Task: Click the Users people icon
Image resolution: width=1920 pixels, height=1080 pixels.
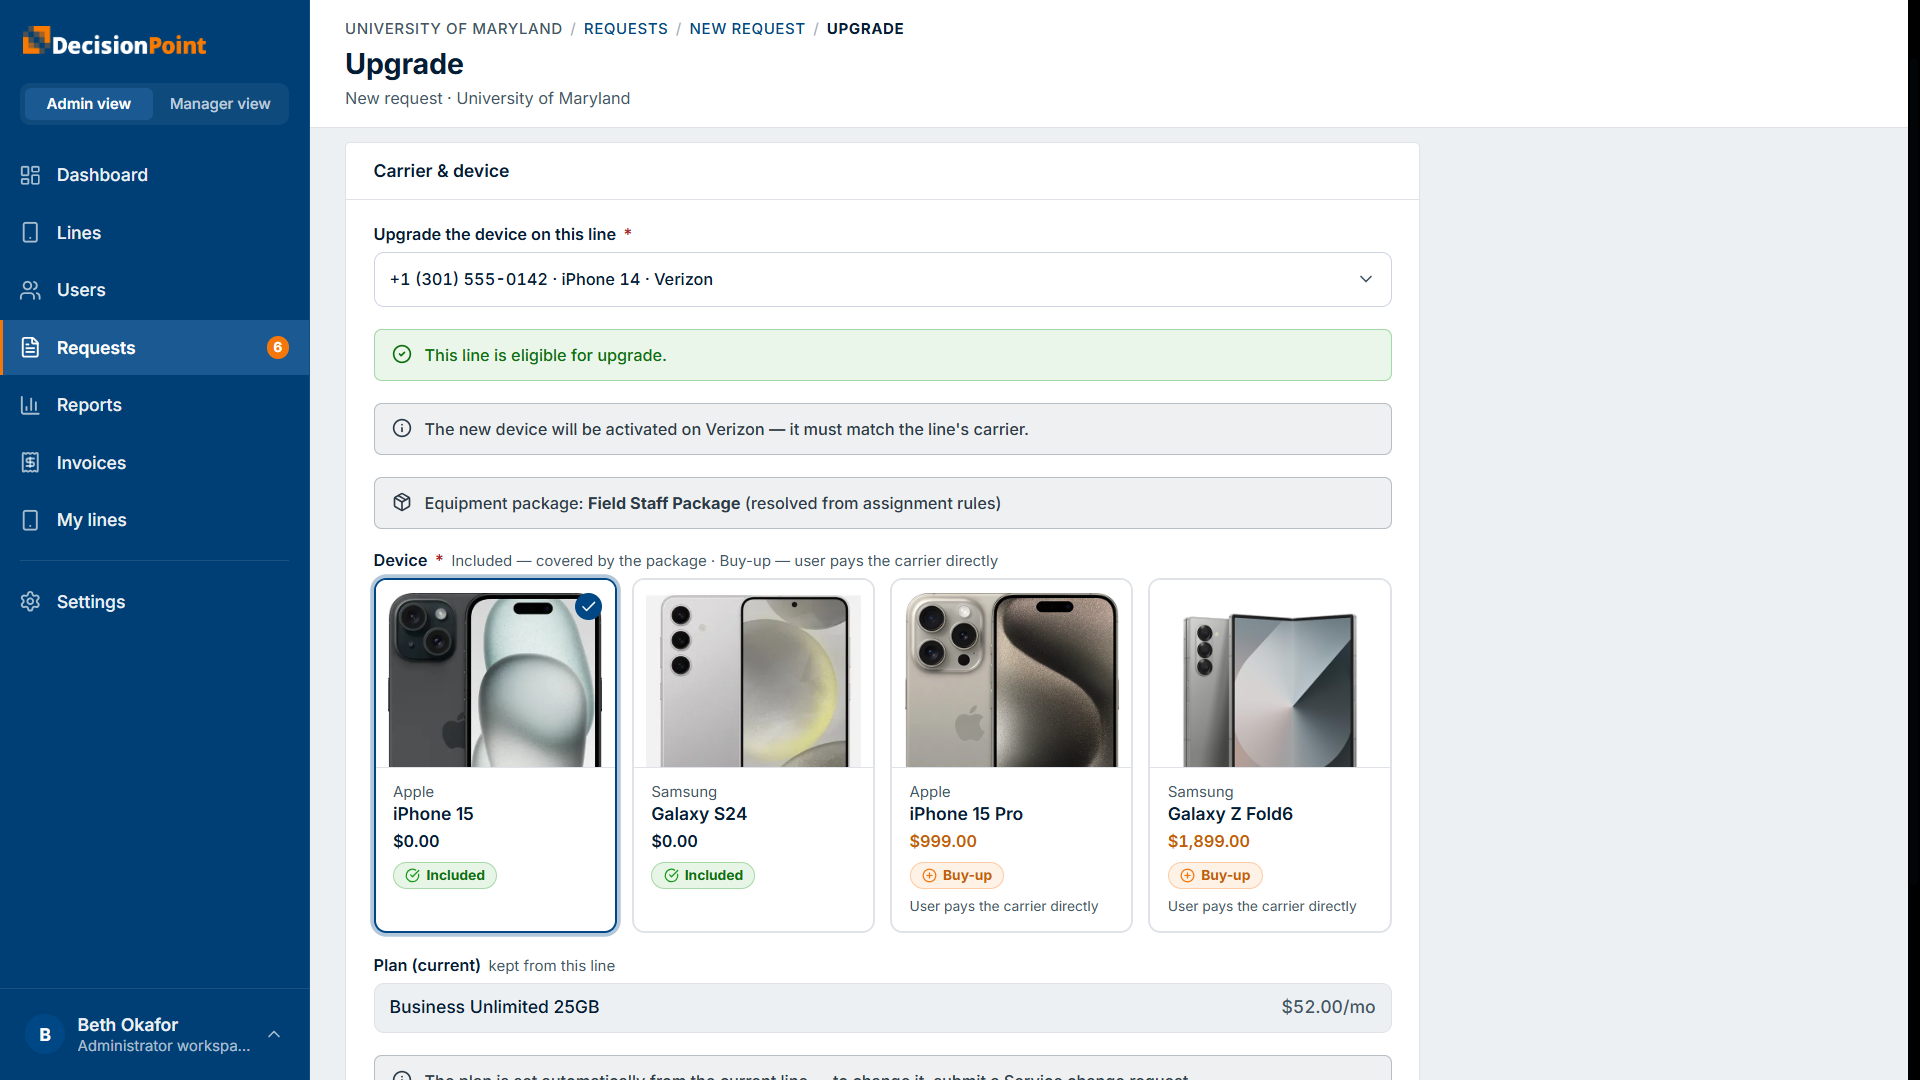Action: 30,290
